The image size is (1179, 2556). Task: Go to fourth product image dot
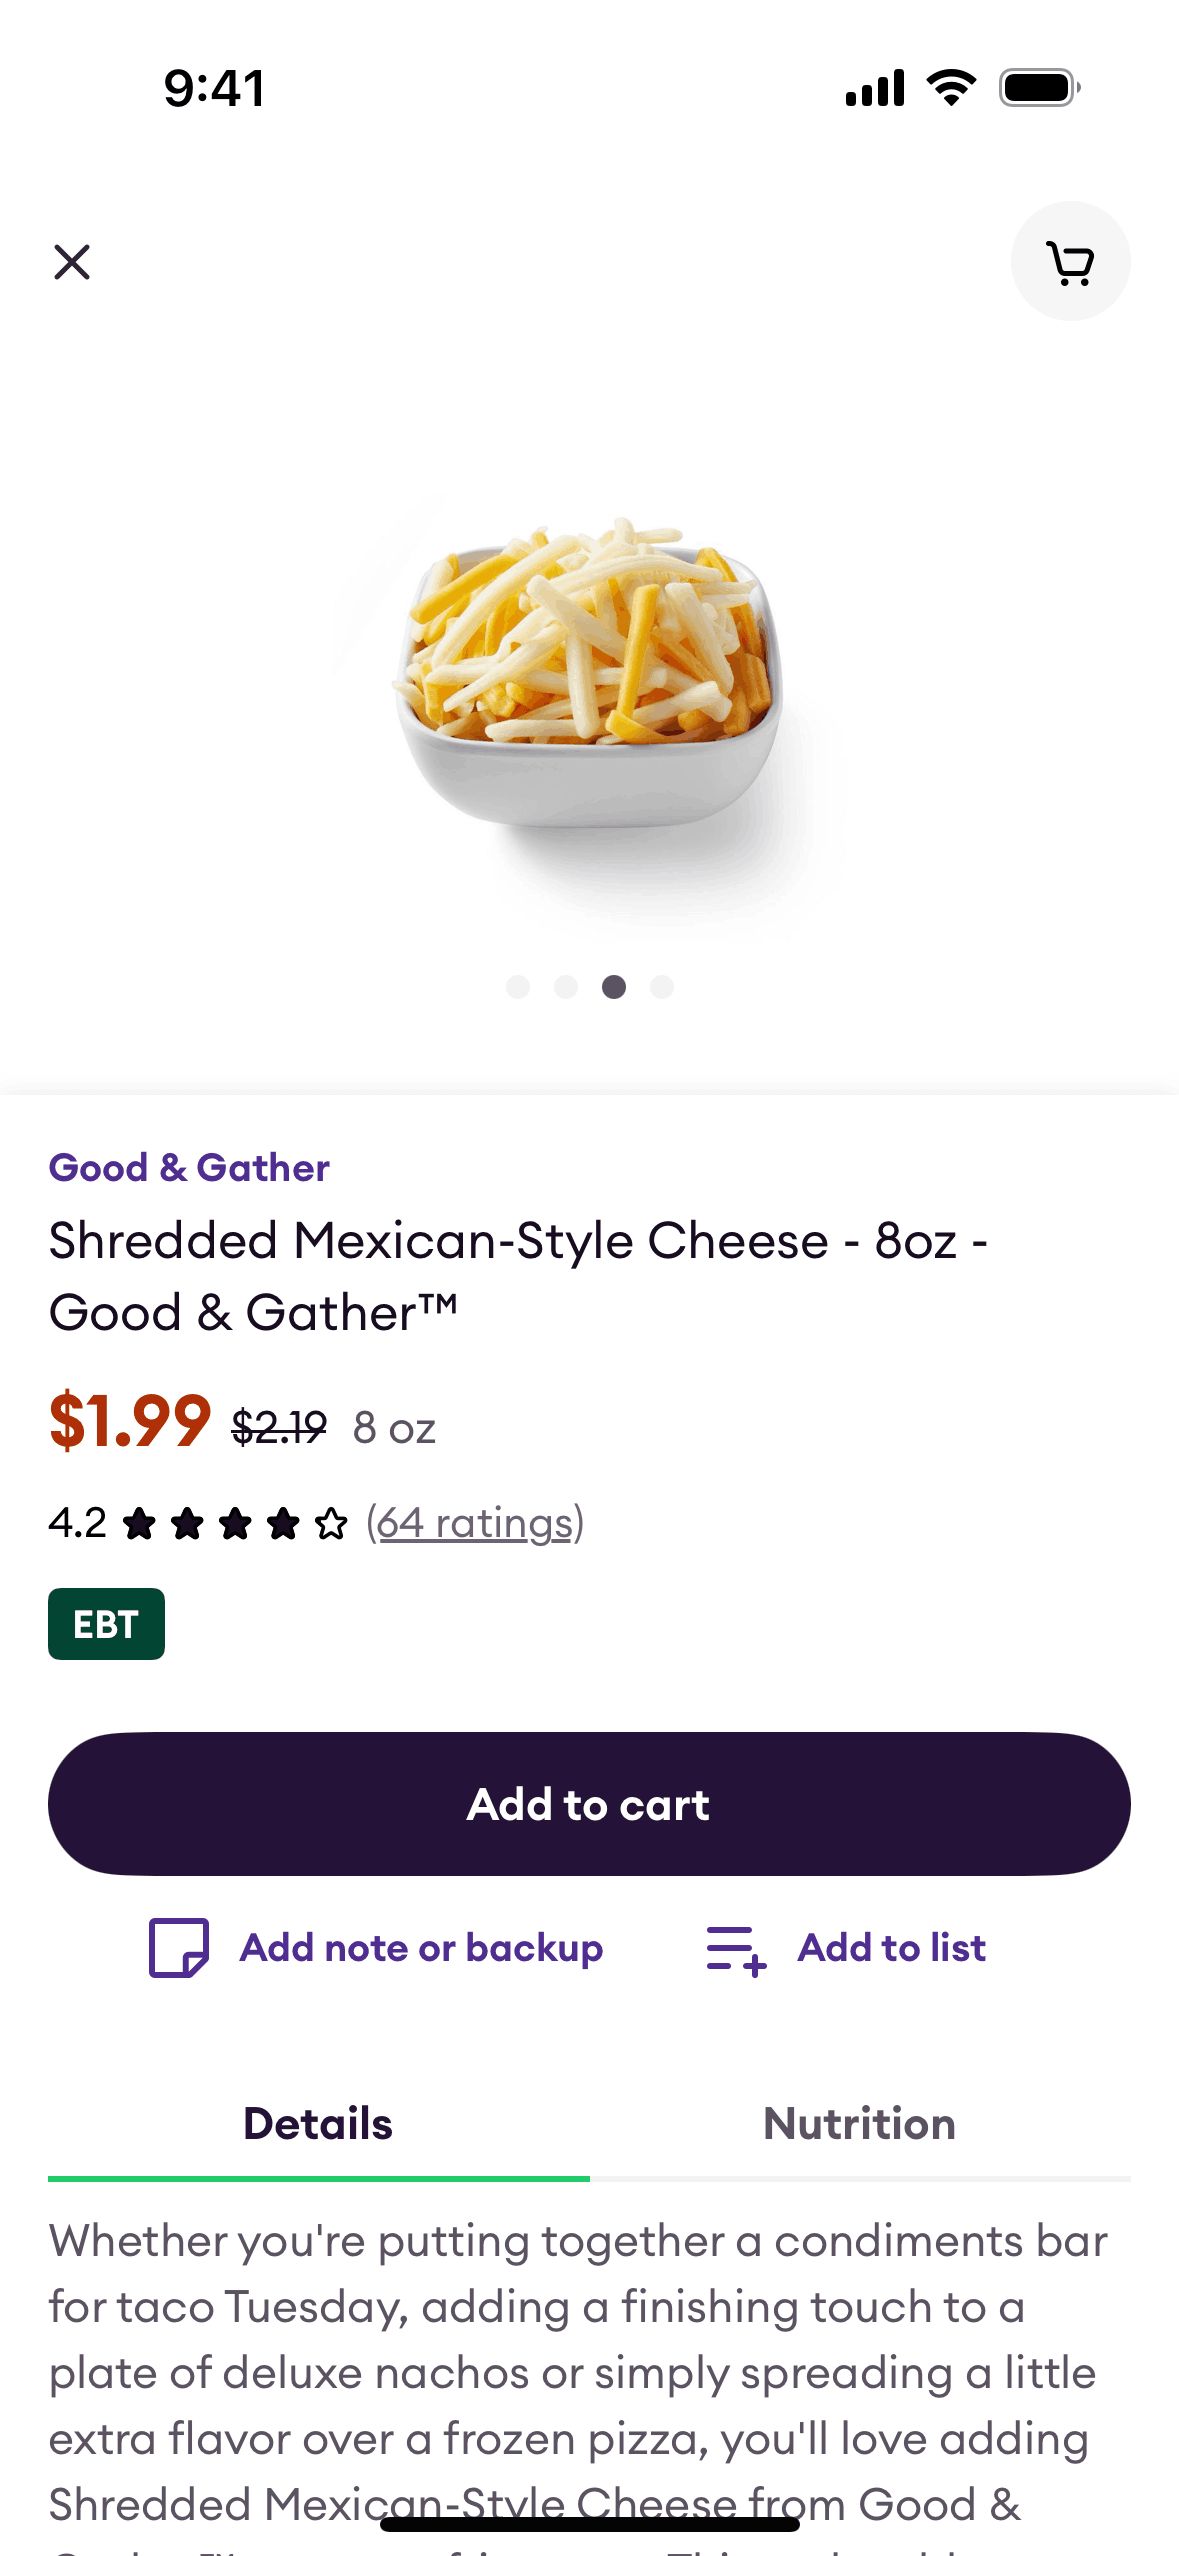(662, 987)
